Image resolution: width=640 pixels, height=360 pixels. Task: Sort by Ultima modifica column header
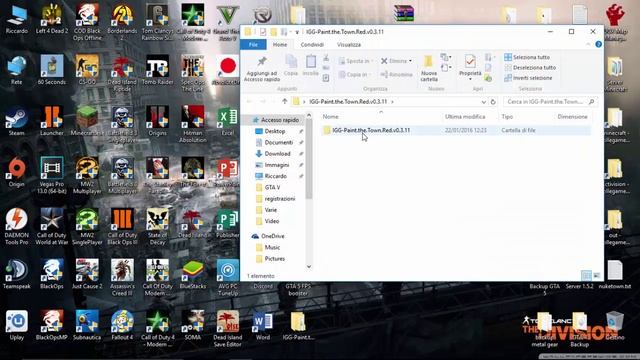pyautogui.click(x=465, y=117)
